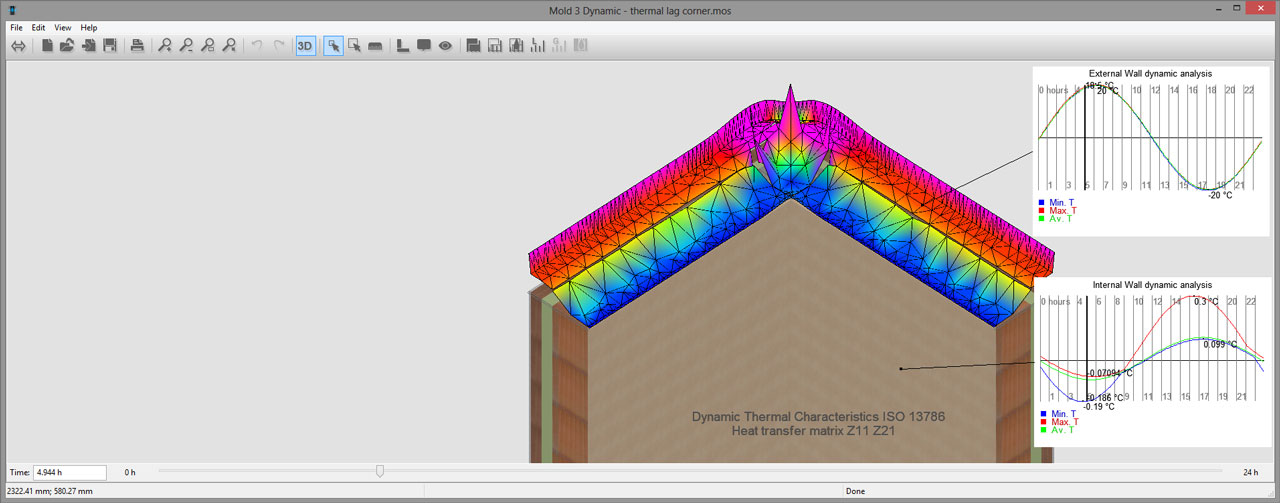Open the View menu
This screenshot has height=503, width=1280.
[63, 28]
